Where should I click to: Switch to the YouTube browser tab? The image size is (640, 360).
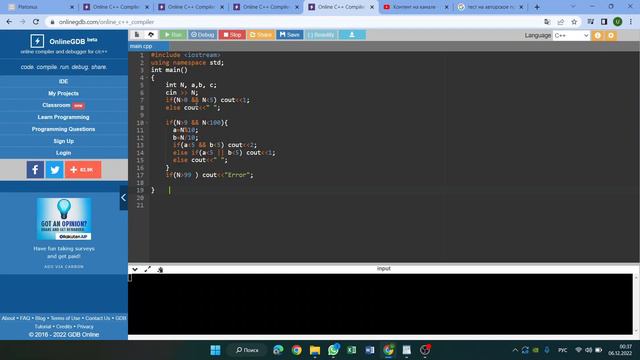click(x=415, y=7)
